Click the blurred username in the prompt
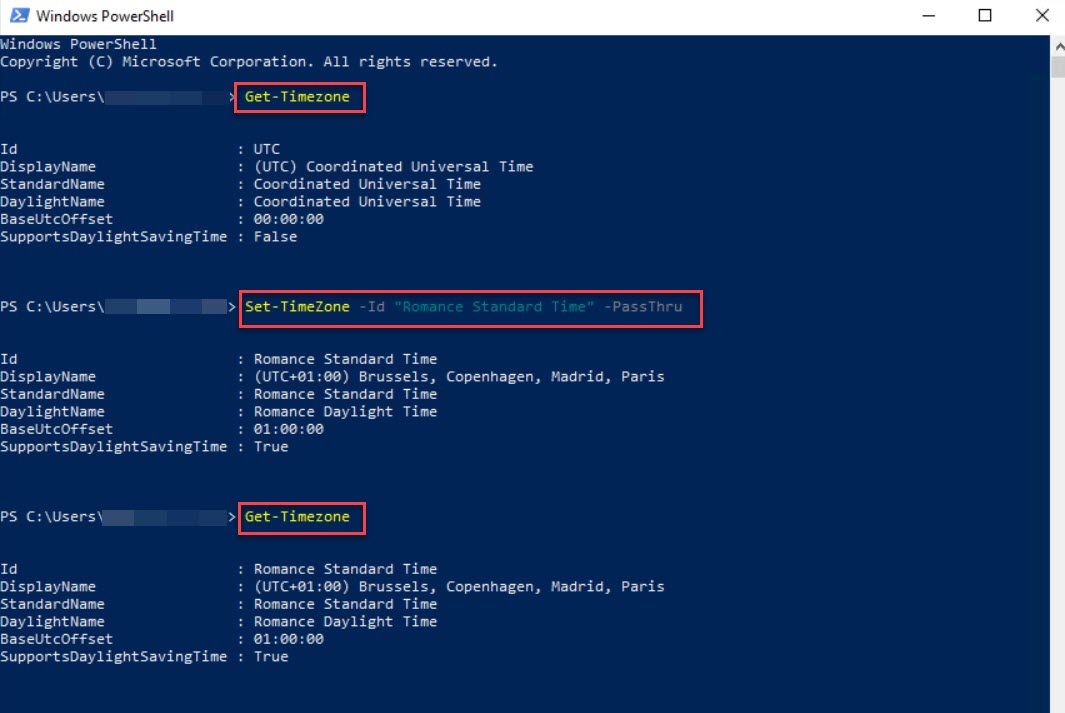This screenshot has height=713, width=1065. tap(153, 96)
